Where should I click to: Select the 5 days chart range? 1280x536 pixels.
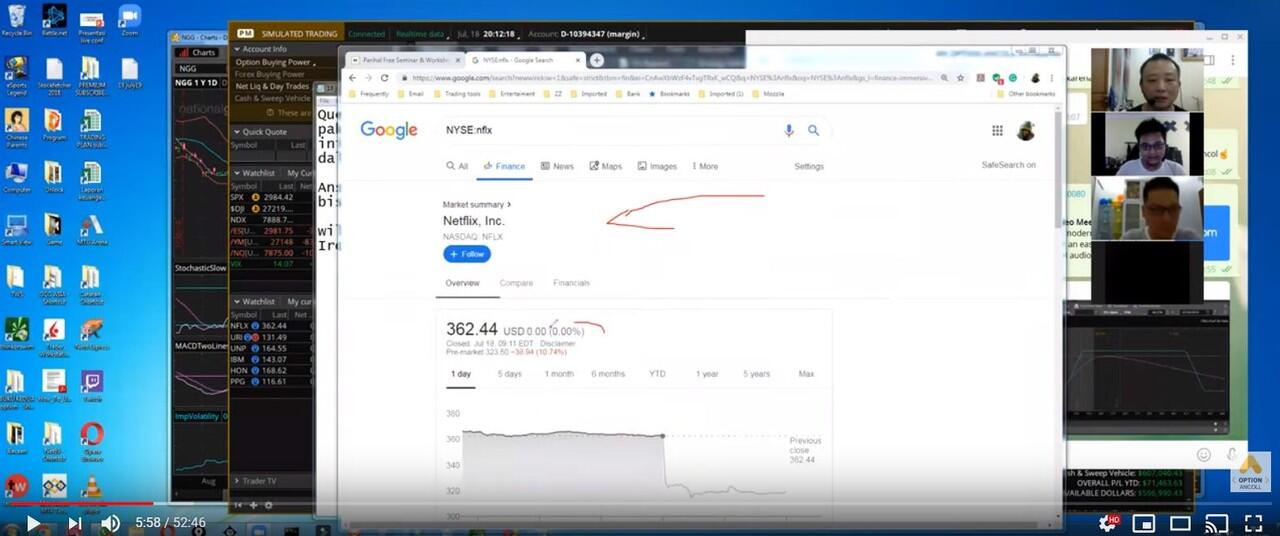[510, 374]
